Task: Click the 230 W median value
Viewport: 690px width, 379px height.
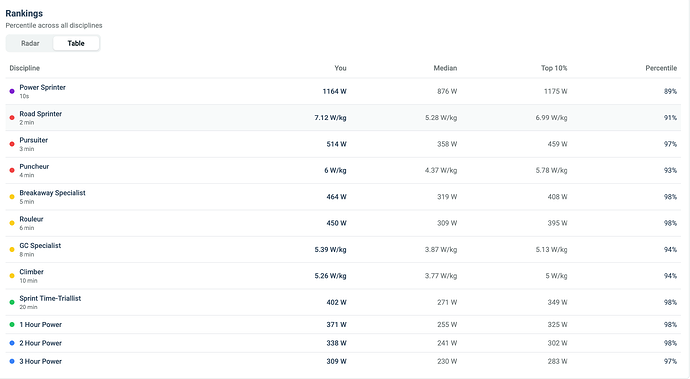Action: 447,362
